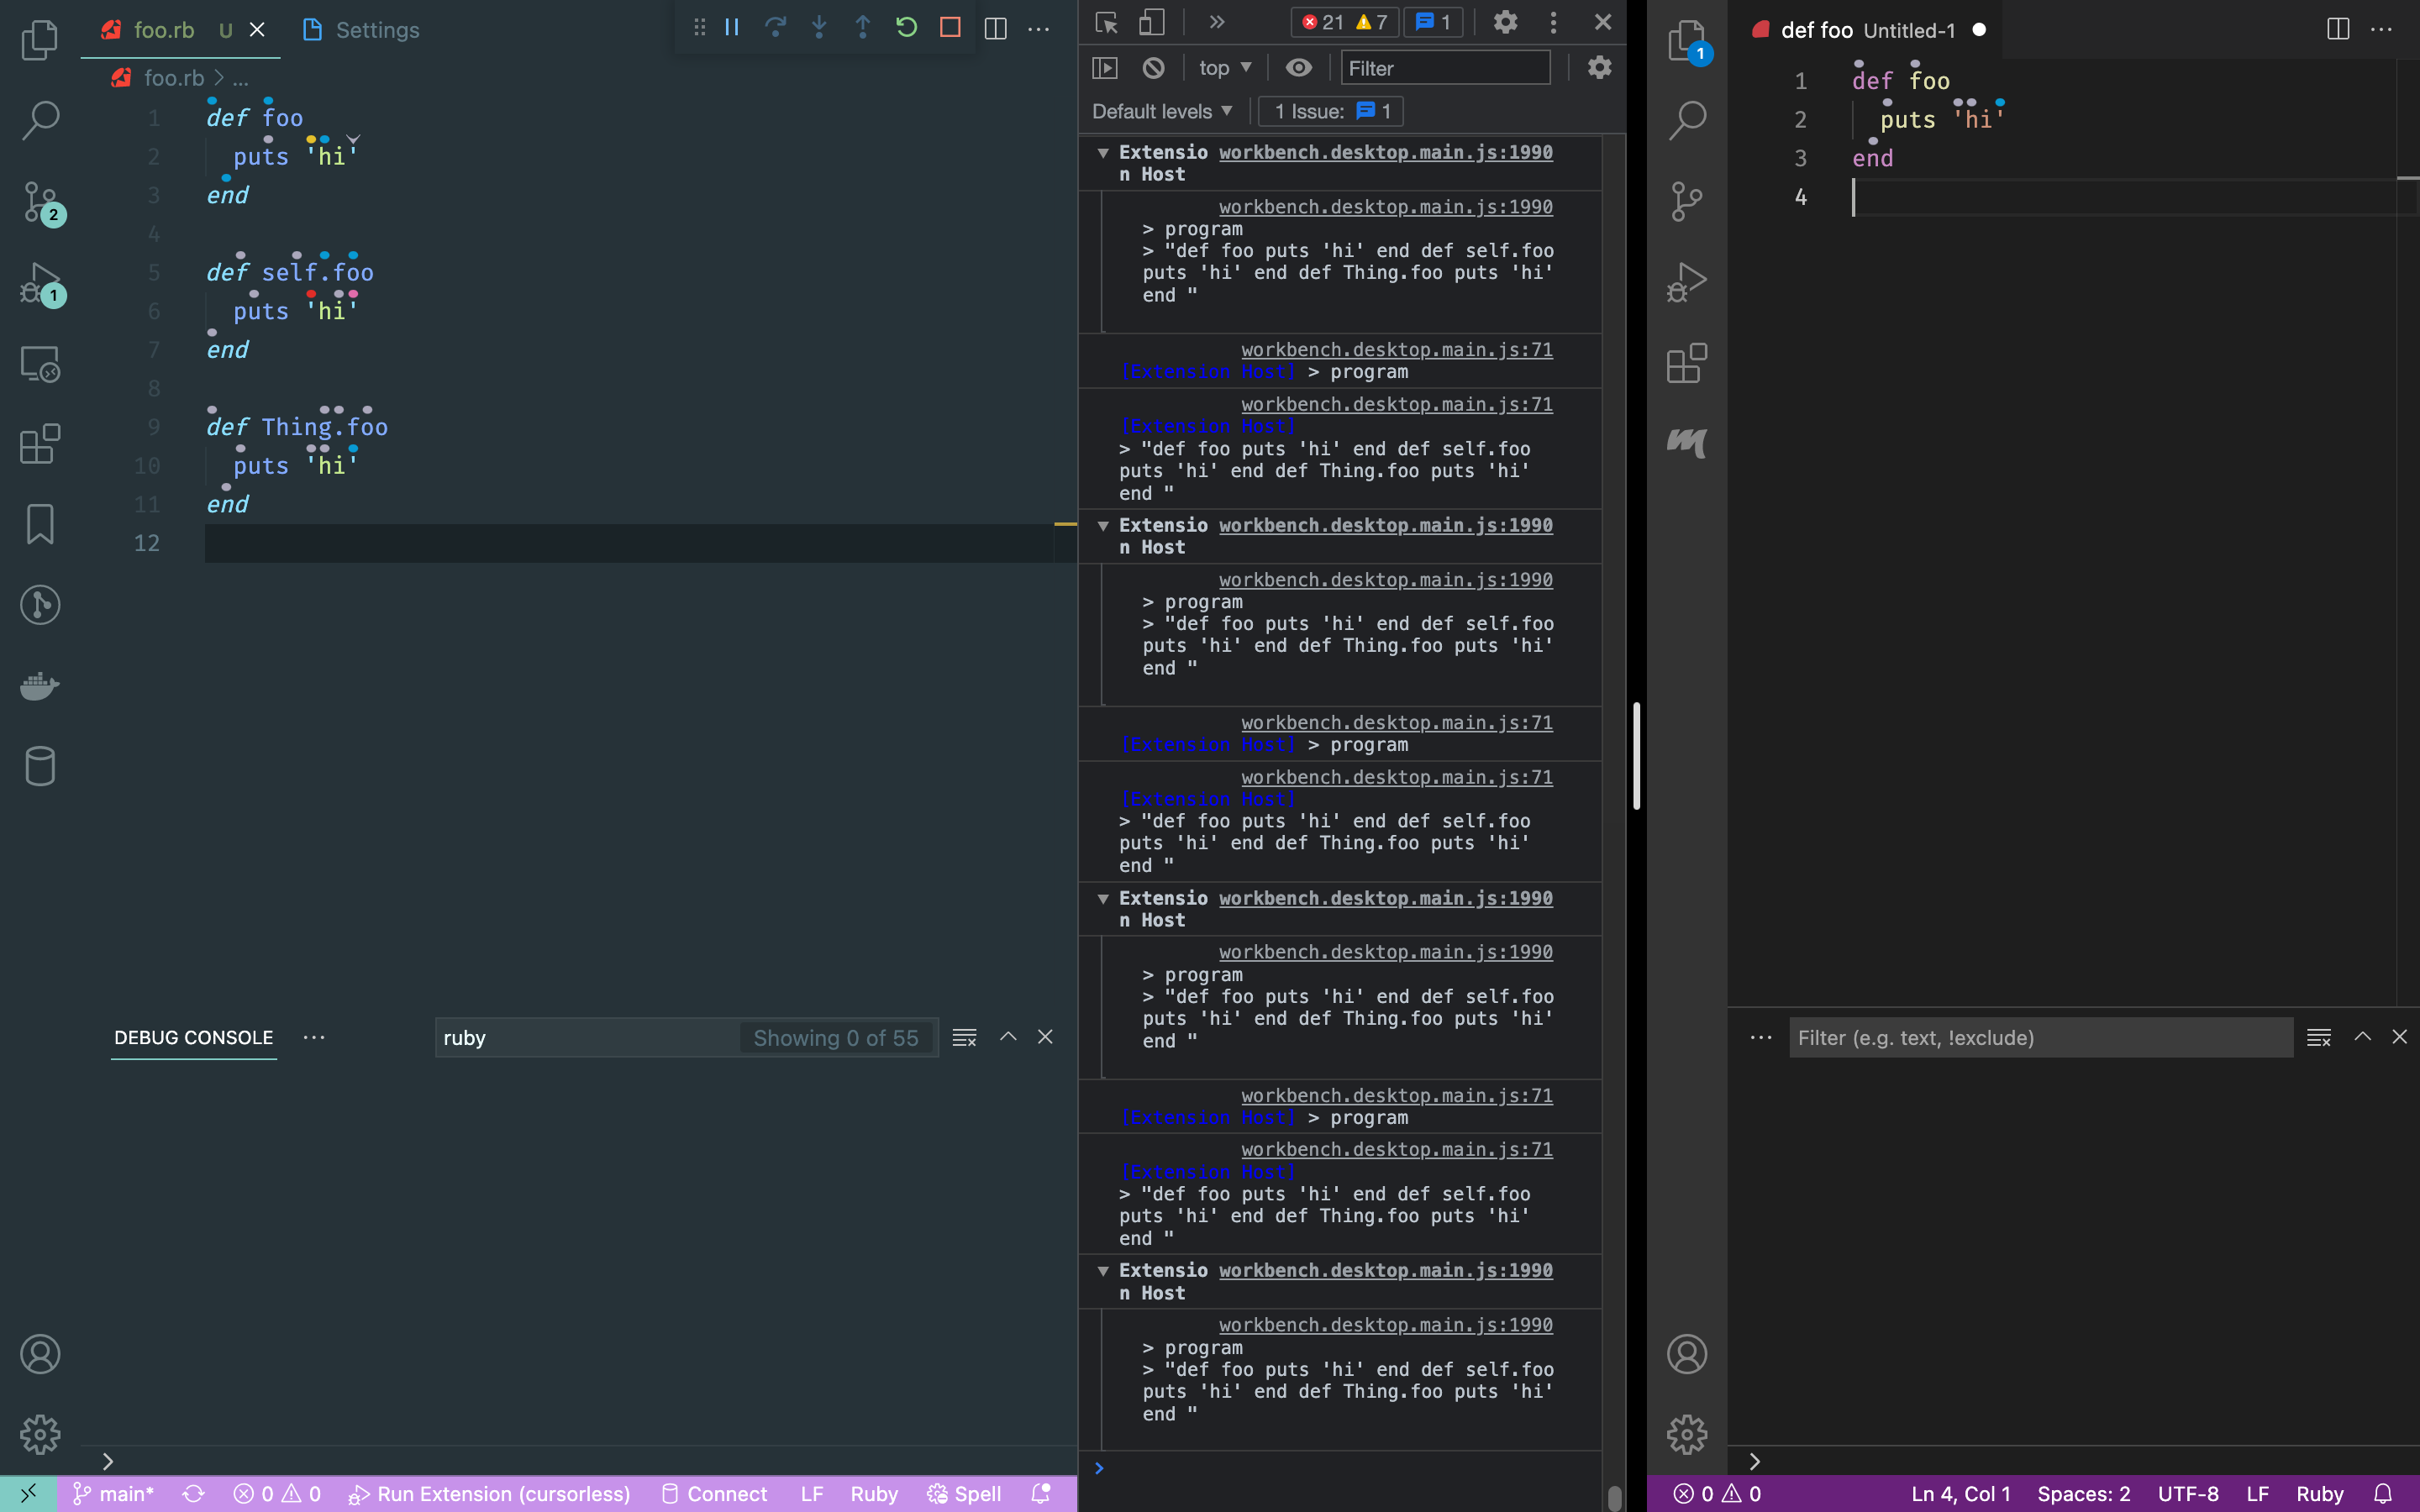Select the inspect element tool in DevTools
Image resolution: width=2420 pixels, height=1512 pixels.
coord(1105,21)
